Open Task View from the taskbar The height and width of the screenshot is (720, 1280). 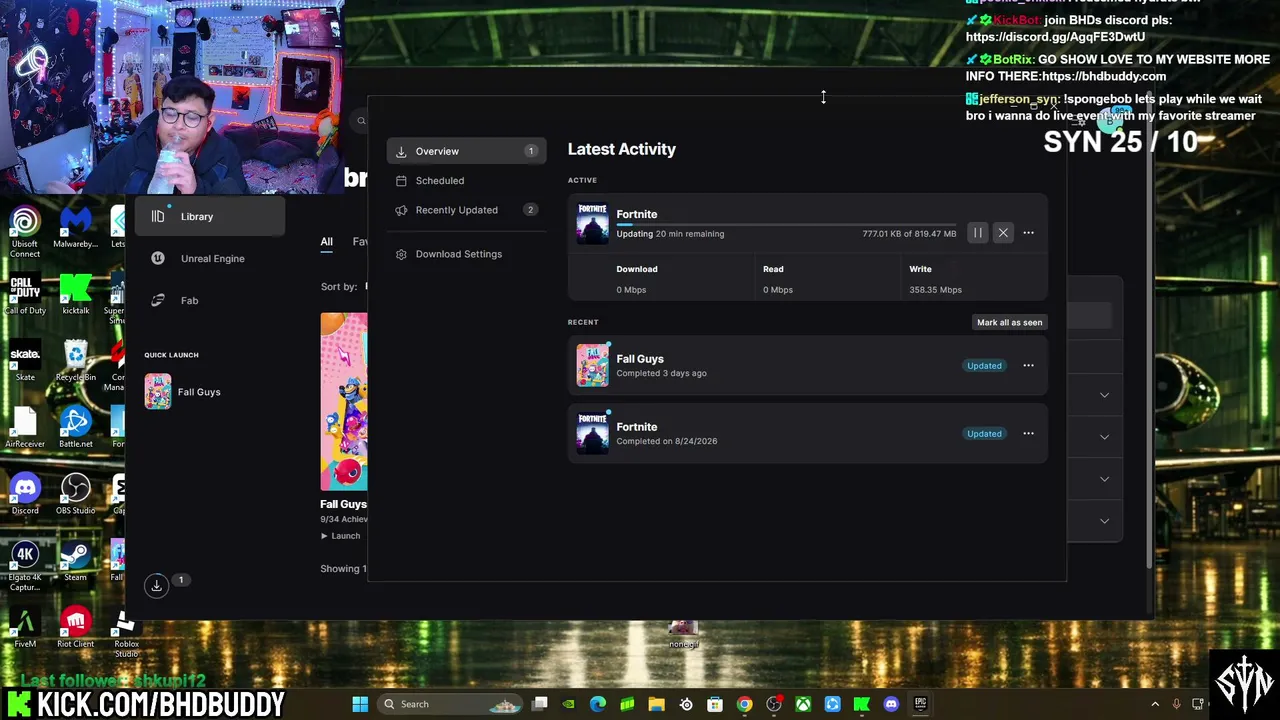click(540, 704)
